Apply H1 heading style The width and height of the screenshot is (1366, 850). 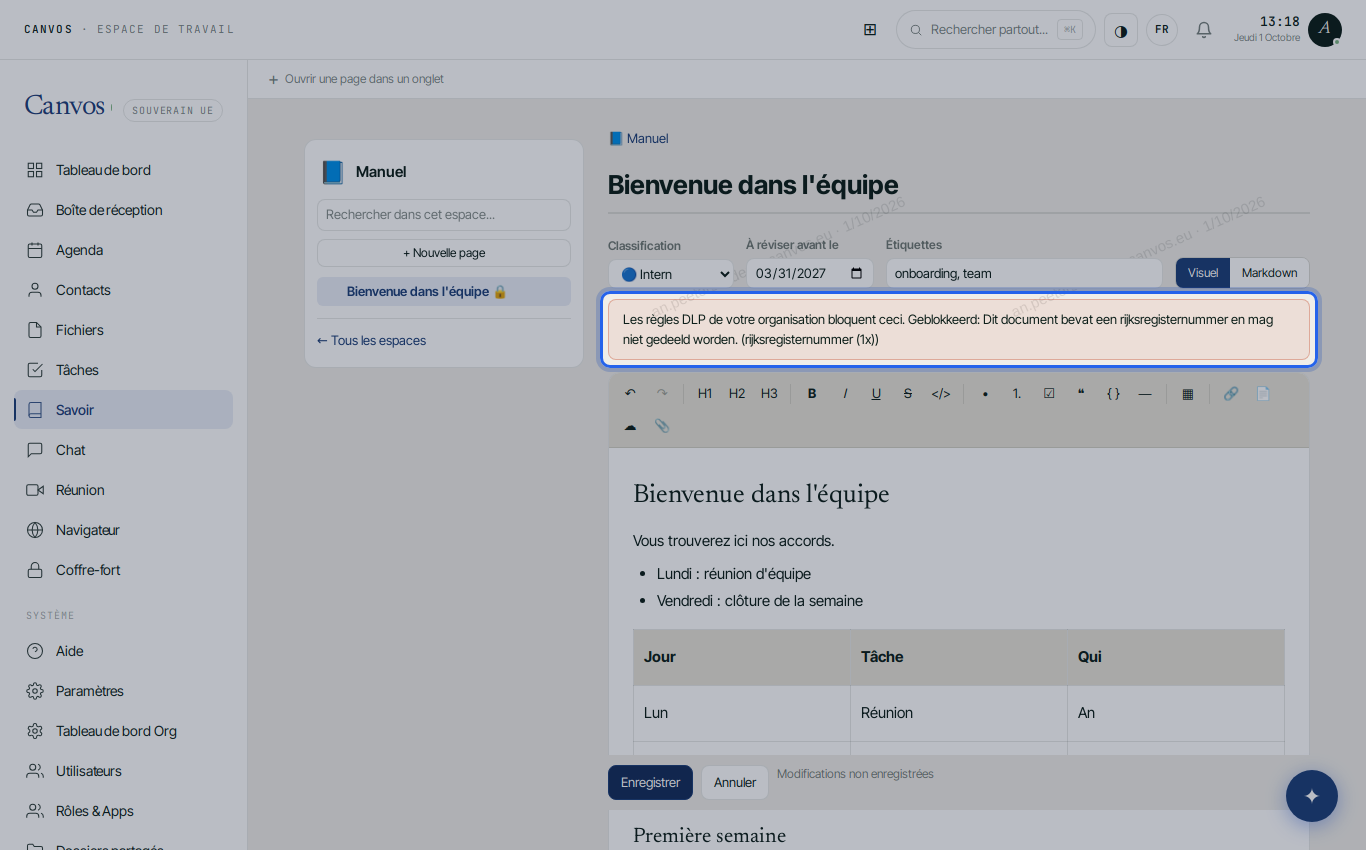coord(705,393)
